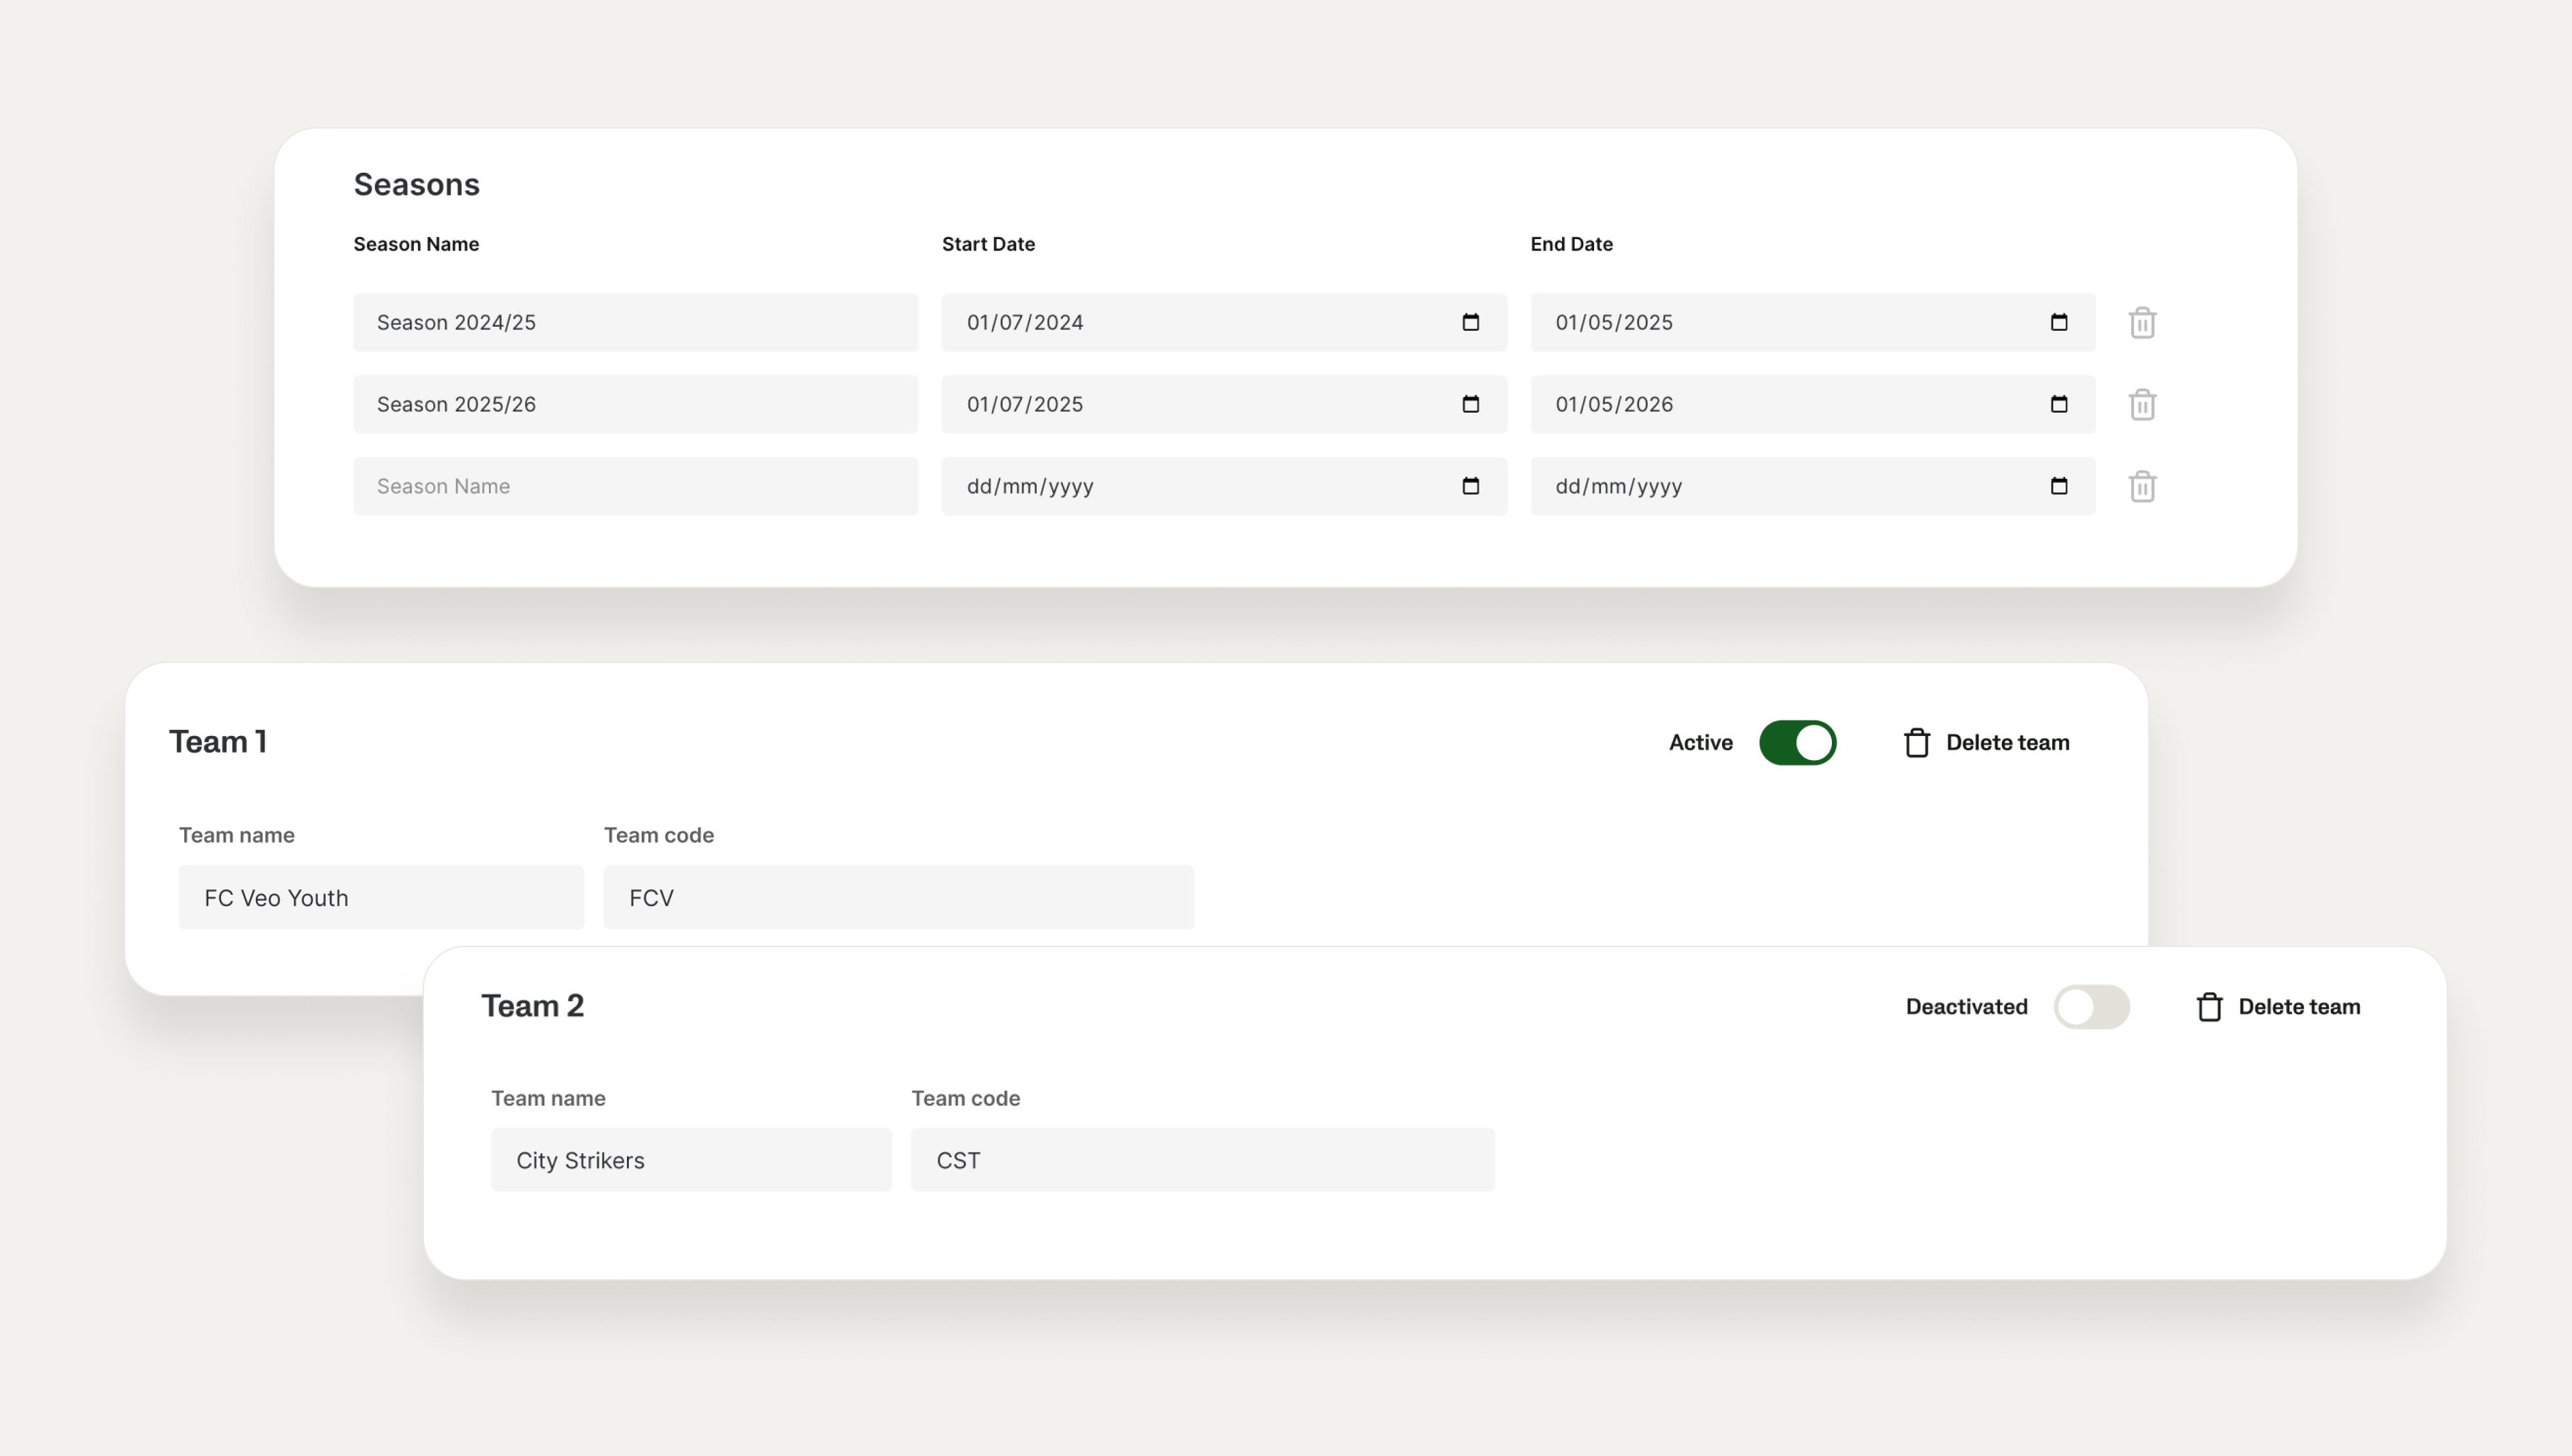Select start date field showing 01/07/2024

(1224, 322)
